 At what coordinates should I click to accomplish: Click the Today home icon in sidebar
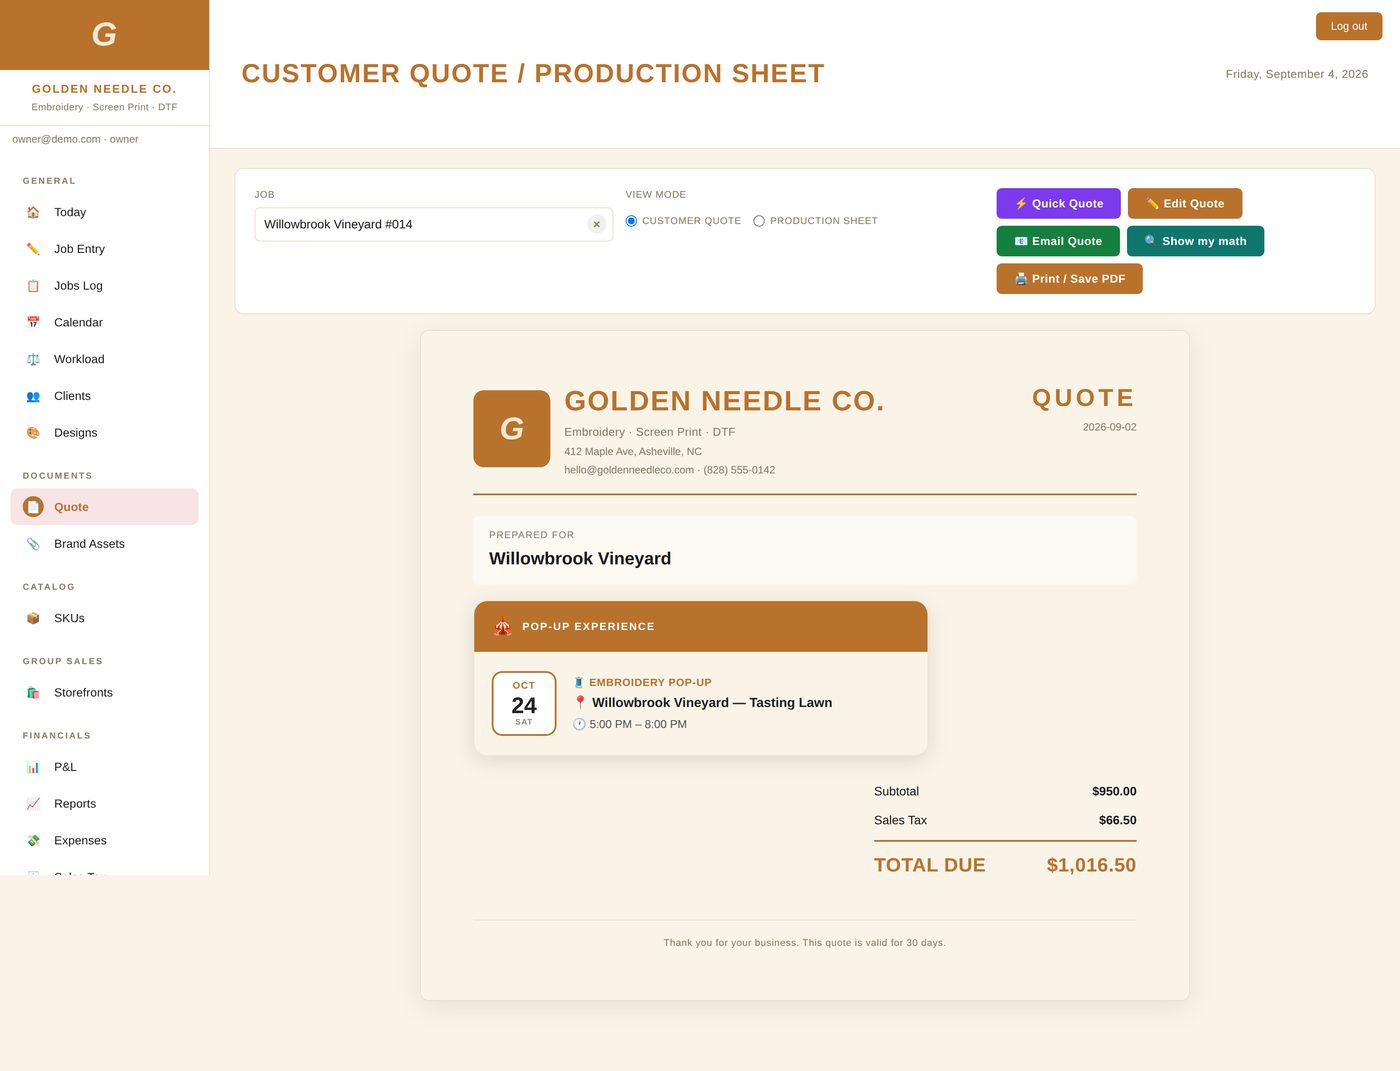tap(33, 212)
